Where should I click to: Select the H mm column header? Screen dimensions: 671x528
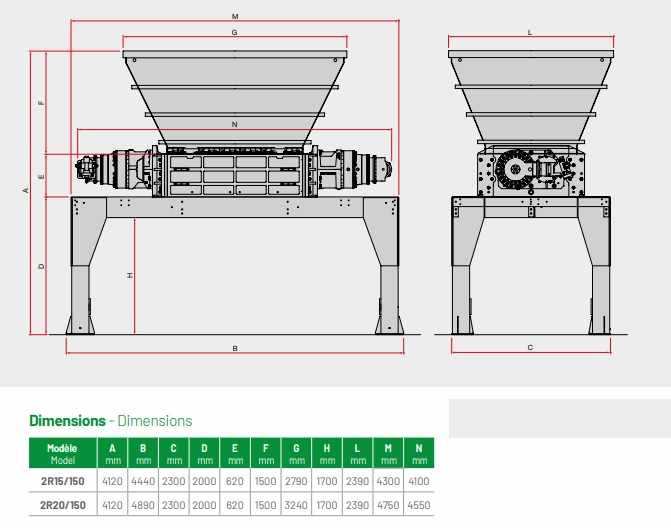[327, 455]
